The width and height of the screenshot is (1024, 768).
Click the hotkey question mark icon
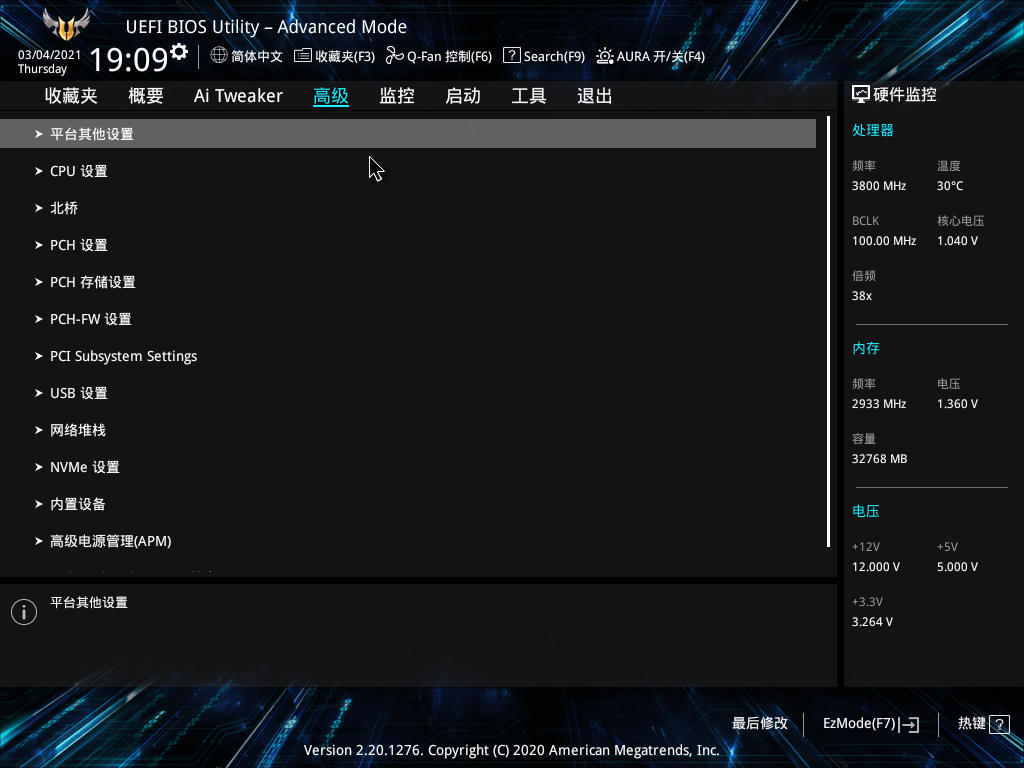coord(1000,724)
